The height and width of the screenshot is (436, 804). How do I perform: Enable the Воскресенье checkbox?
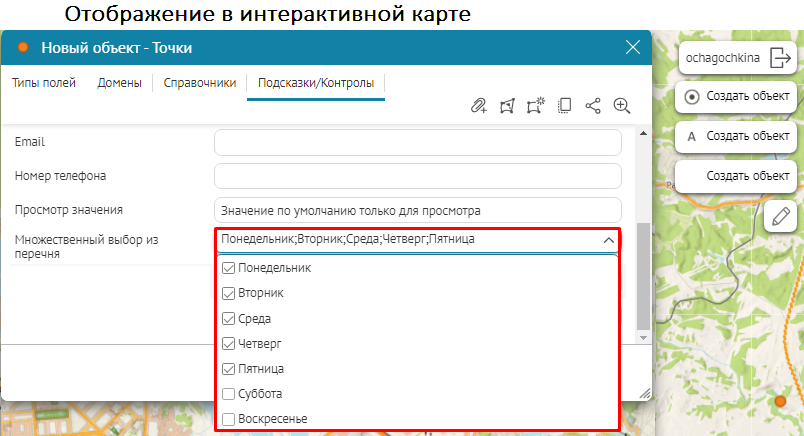[228, 418]
